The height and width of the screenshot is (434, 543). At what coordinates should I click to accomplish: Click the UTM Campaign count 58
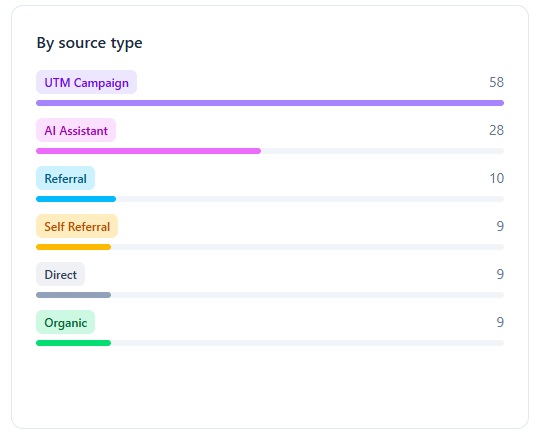(496, 82)
